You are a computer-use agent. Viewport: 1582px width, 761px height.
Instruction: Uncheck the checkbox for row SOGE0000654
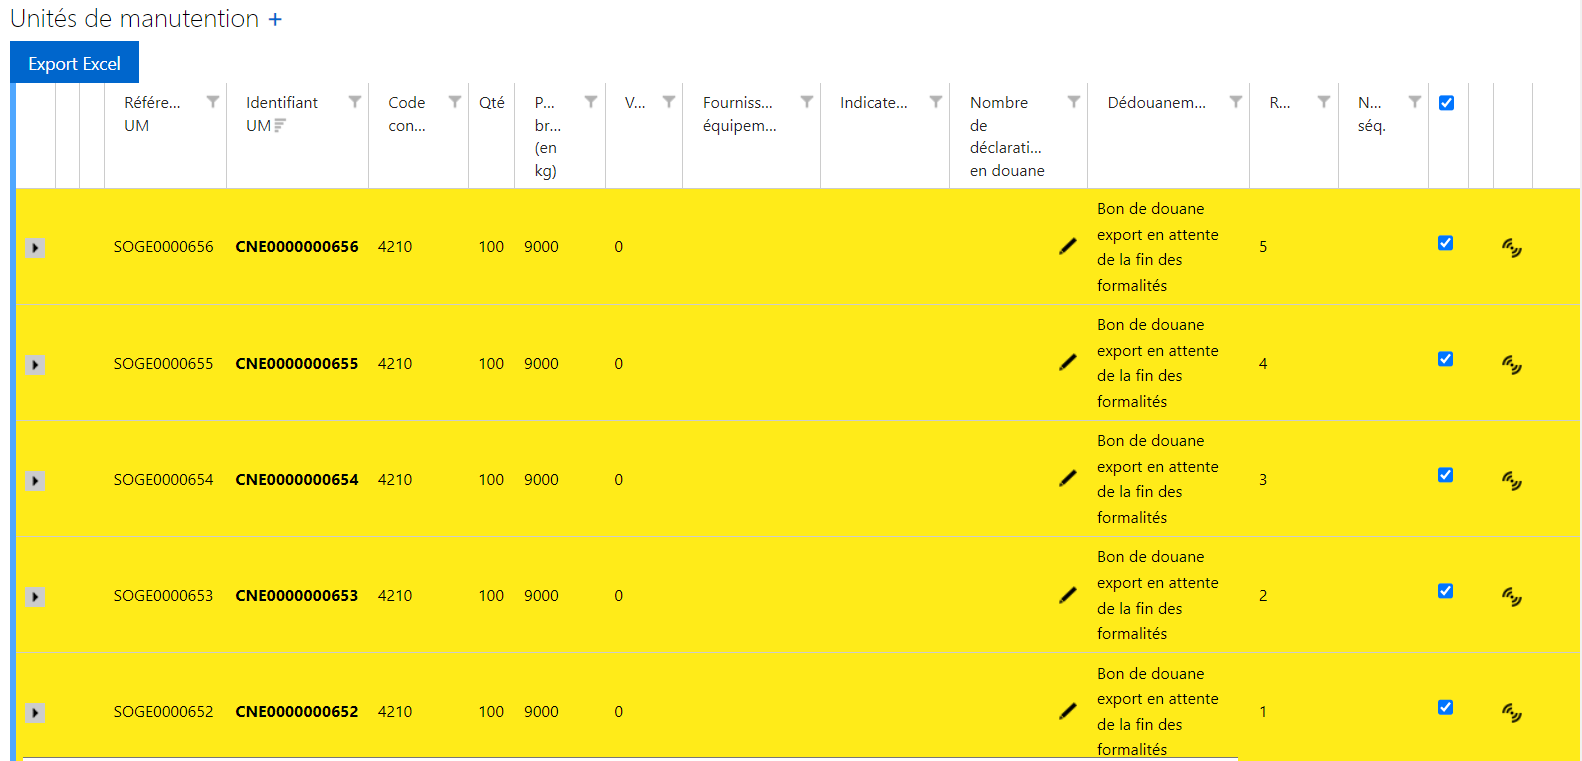pyautogui.click(x=1445, y=475)
